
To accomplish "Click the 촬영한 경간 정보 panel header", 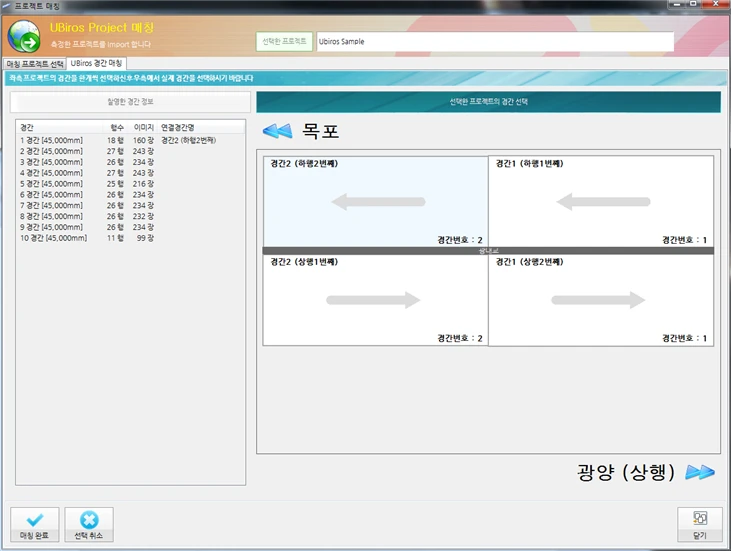I will [130, 102].
